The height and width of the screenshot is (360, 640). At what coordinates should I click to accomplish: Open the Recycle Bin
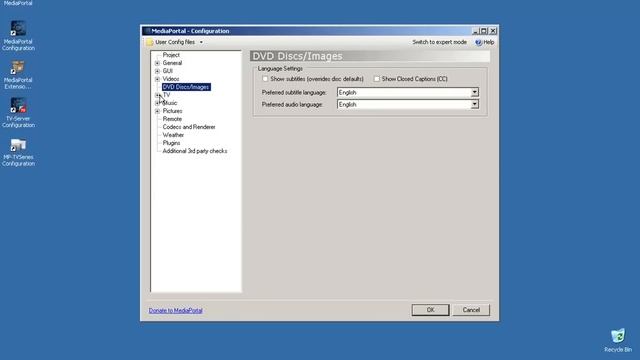pos(618,340)
